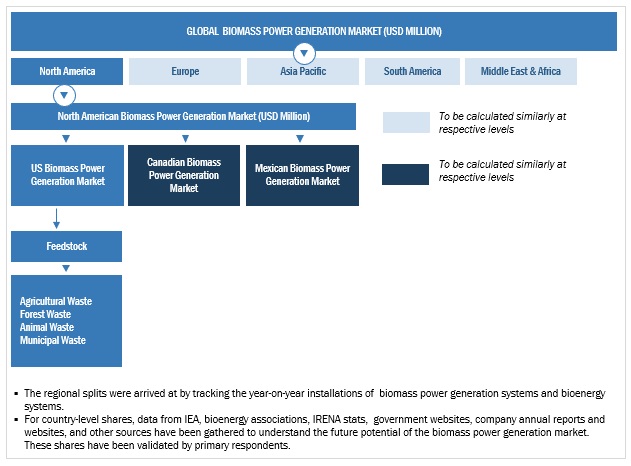This screenshot has height=466, width=631.
Task: Choose the South America region
Action: pyautogui.click(x=411, y=71)
